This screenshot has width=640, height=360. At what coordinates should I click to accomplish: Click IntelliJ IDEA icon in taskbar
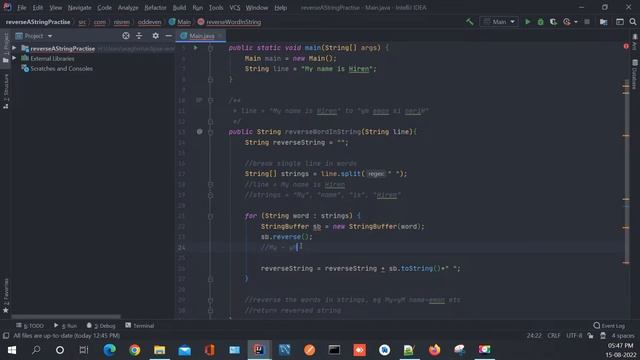pyautogui.click(x=259, y=350)
